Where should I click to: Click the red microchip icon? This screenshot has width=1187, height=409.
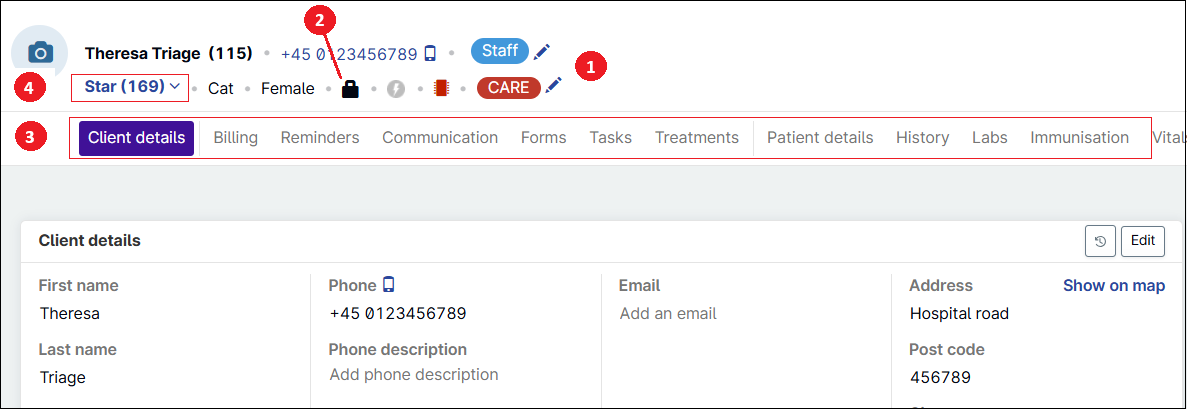tap(441, 89)
